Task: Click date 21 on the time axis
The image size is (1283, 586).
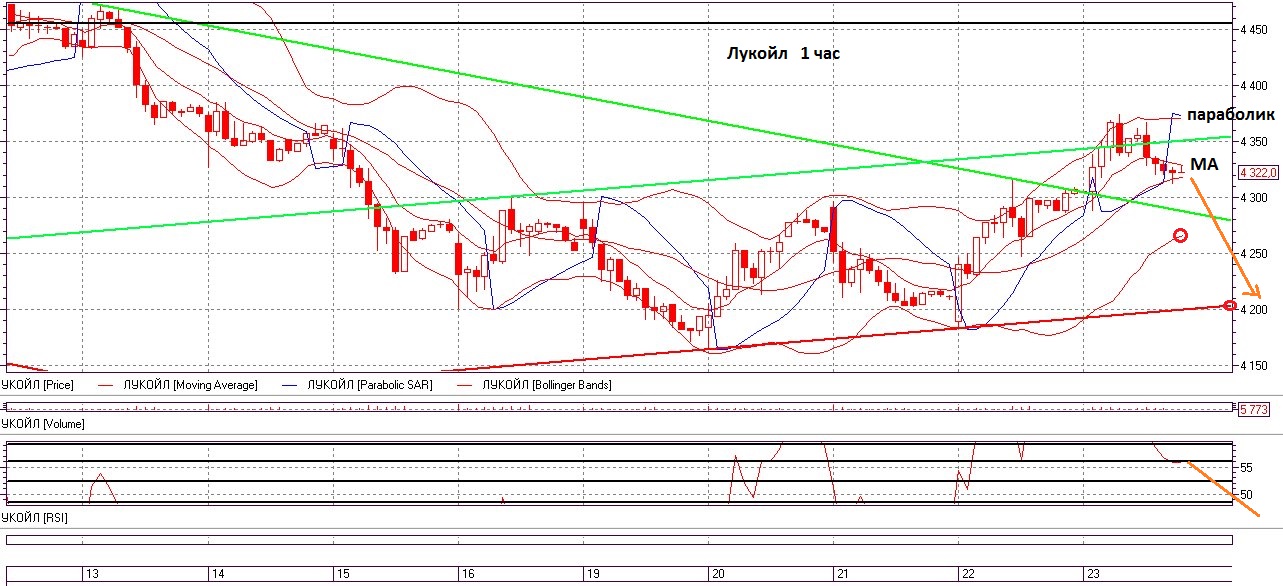Action: click(x=843, y=575)
